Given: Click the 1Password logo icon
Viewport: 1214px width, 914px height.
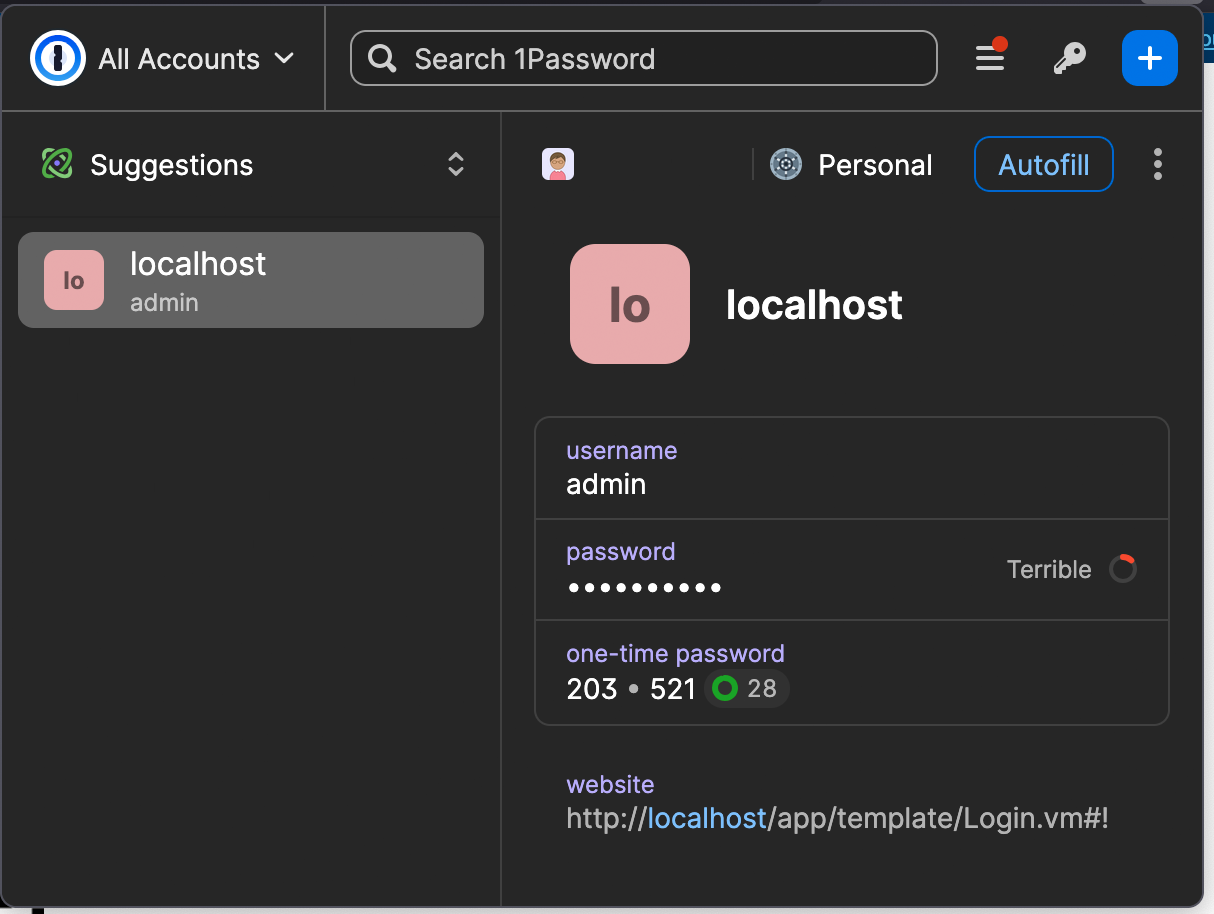Looking at the screenshot, I should (x=57, y=59).
